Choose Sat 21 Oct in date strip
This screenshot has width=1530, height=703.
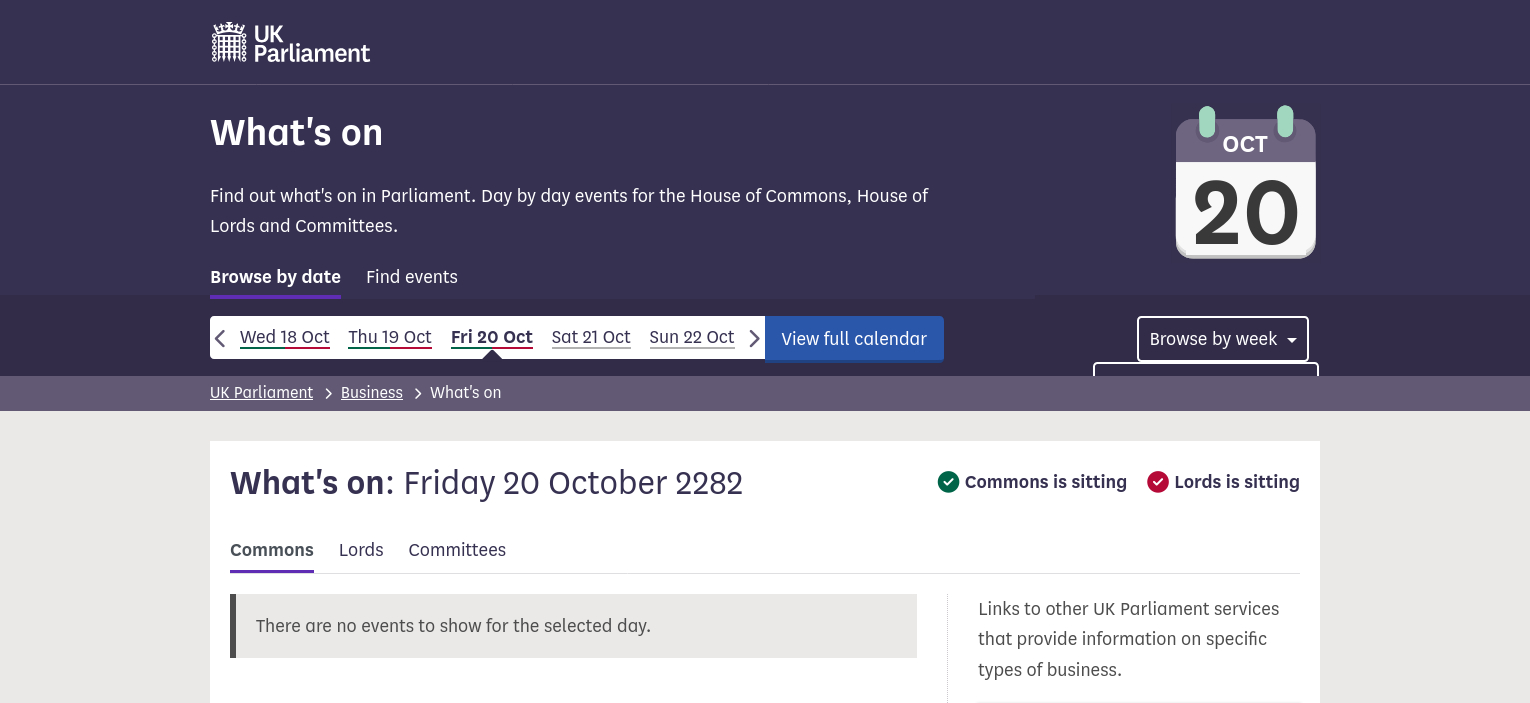pos(591,337)
